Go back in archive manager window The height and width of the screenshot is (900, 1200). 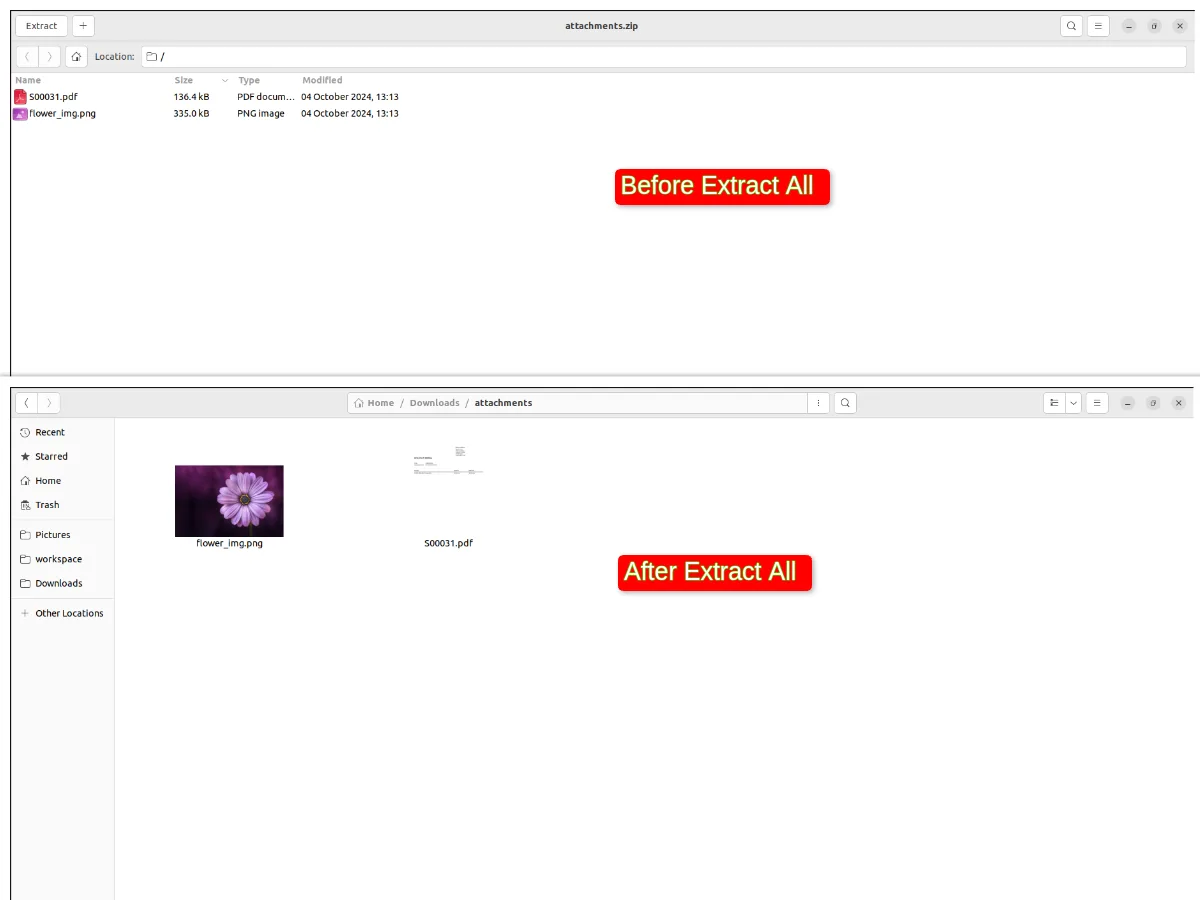tap(27, 57)
